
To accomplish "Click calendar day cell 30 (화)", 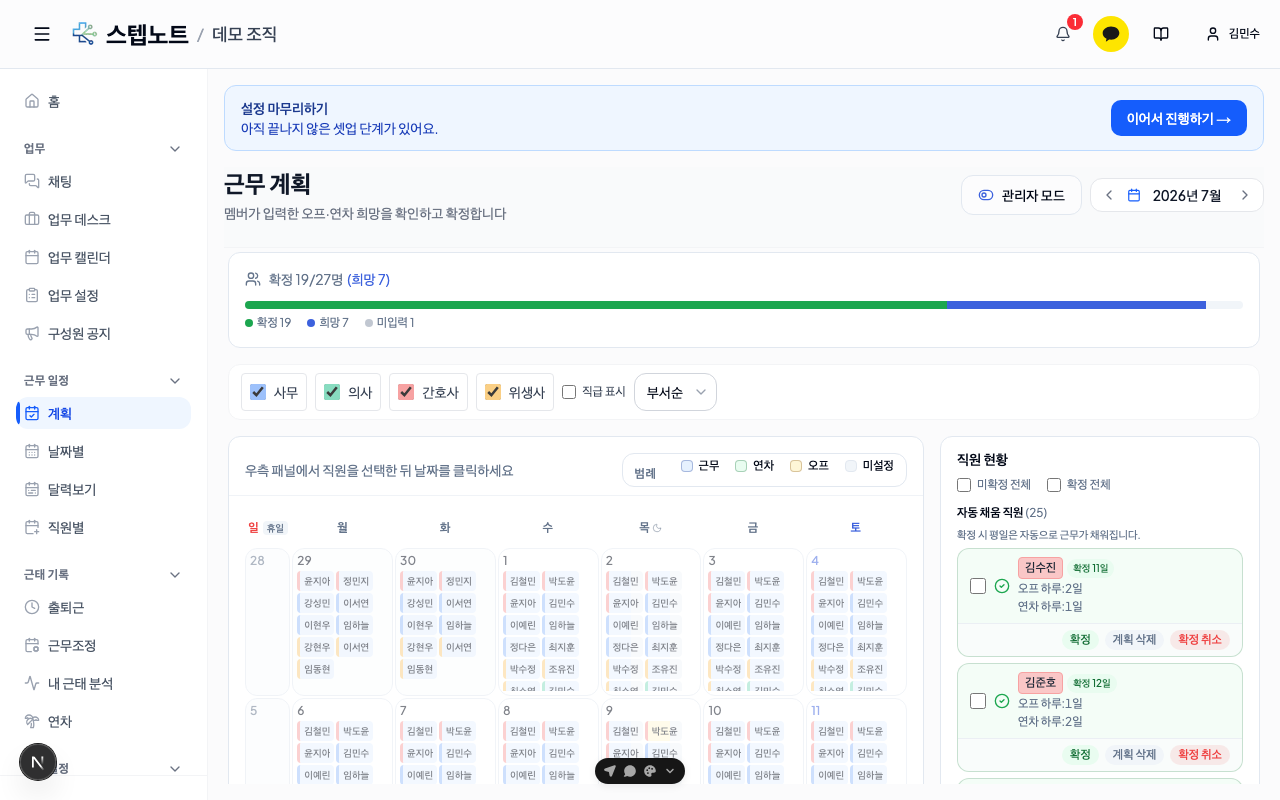I will [x=444, y=622].
